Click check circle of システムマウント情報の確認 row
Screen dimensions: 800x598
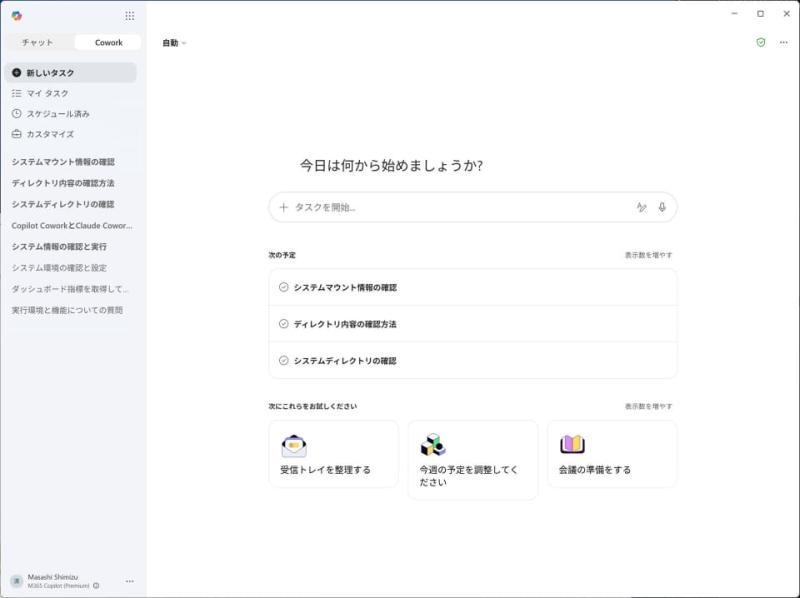pos(284,287)
